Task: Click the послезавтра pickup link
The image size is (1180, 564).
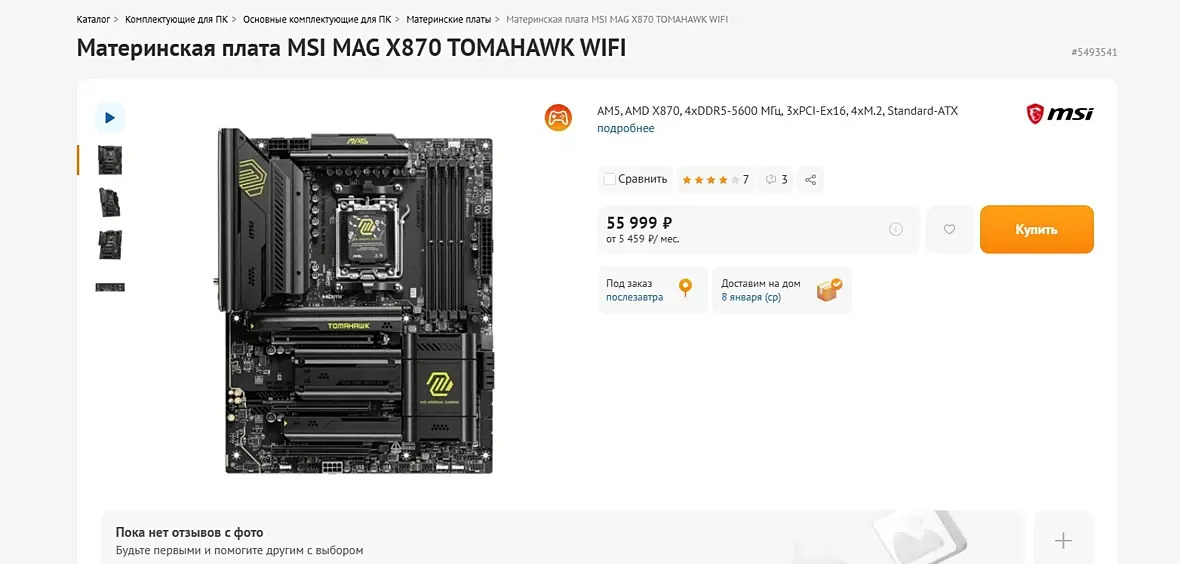Action: 634,297
